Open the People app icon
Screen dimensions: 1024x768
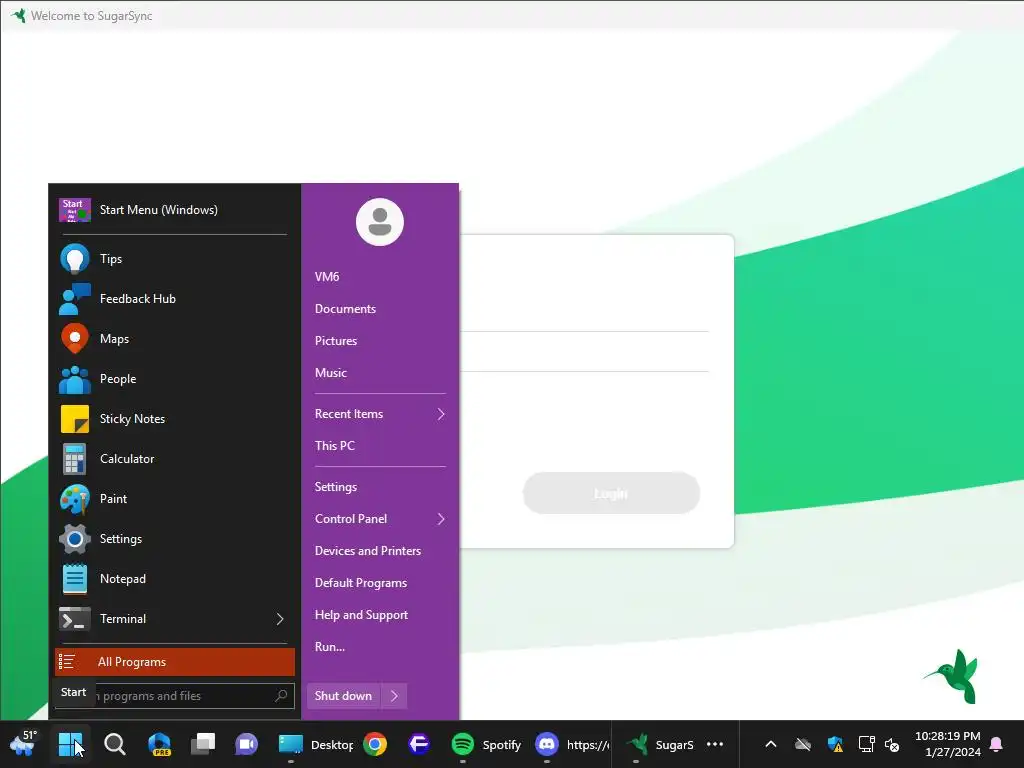point(74,379)
